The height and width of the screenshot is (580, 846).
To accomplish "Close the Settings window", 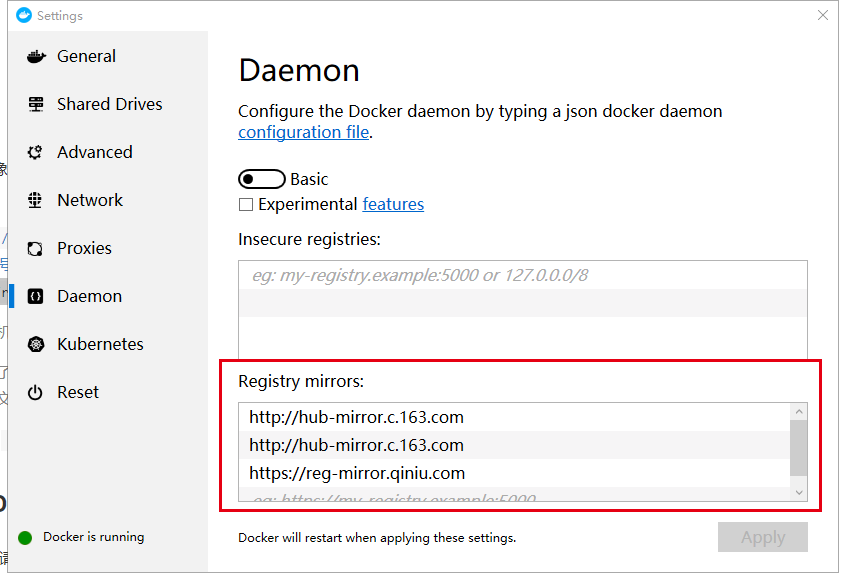I will (822, 15).
